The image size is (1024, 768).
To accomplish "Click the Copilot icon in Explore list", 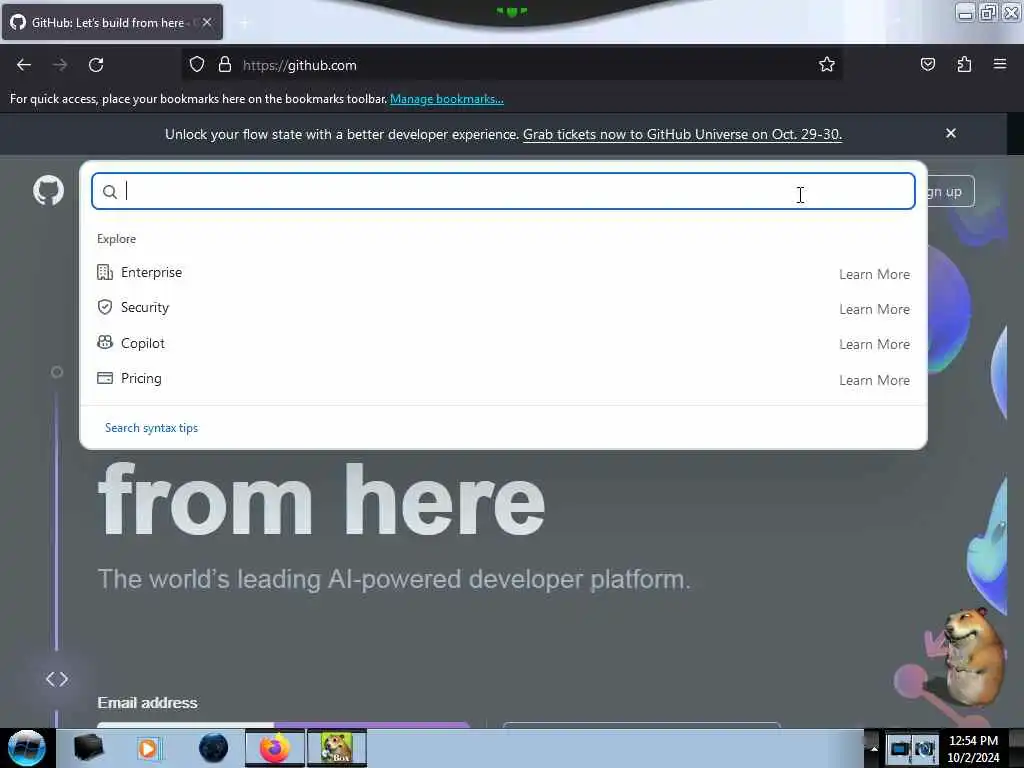I will click(104, 342).
